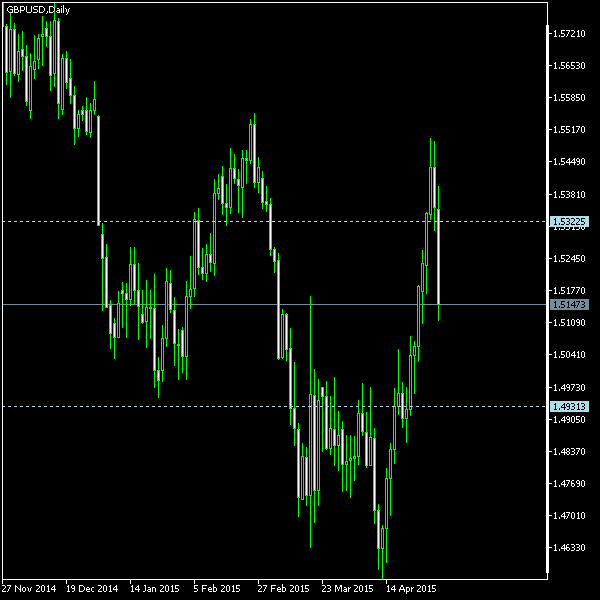
Task: Click the 1.49730 price scale value
Action: coord(569,388)
